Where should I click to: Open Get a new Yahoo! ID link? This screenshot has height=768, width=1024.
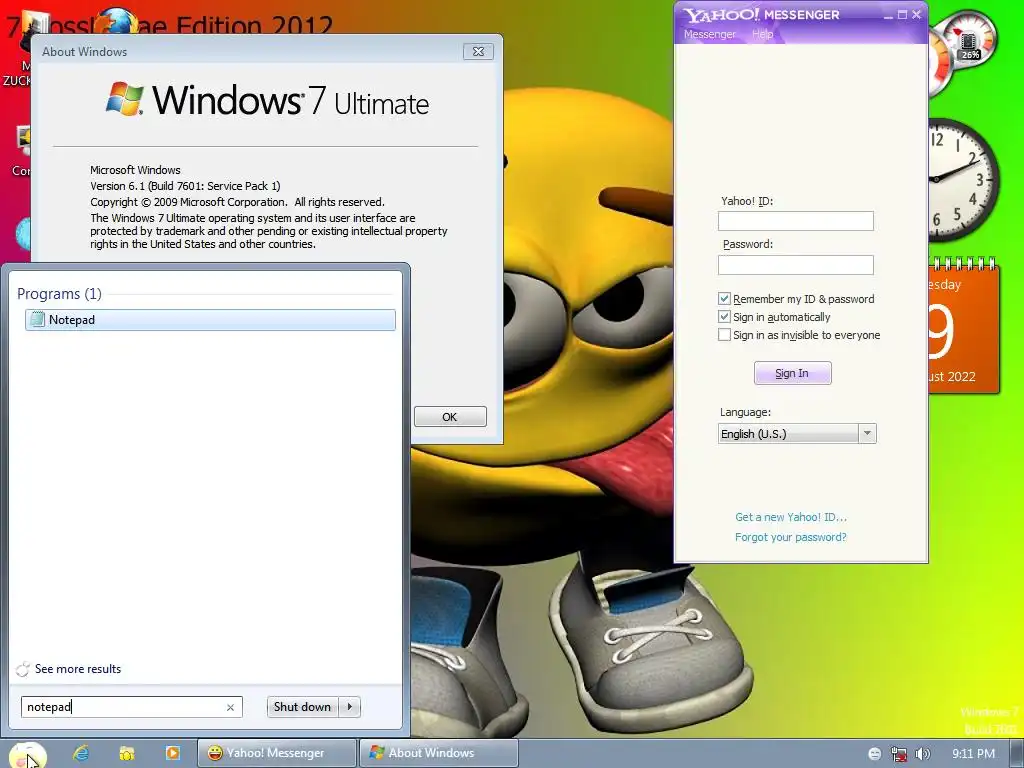[791, 517]
